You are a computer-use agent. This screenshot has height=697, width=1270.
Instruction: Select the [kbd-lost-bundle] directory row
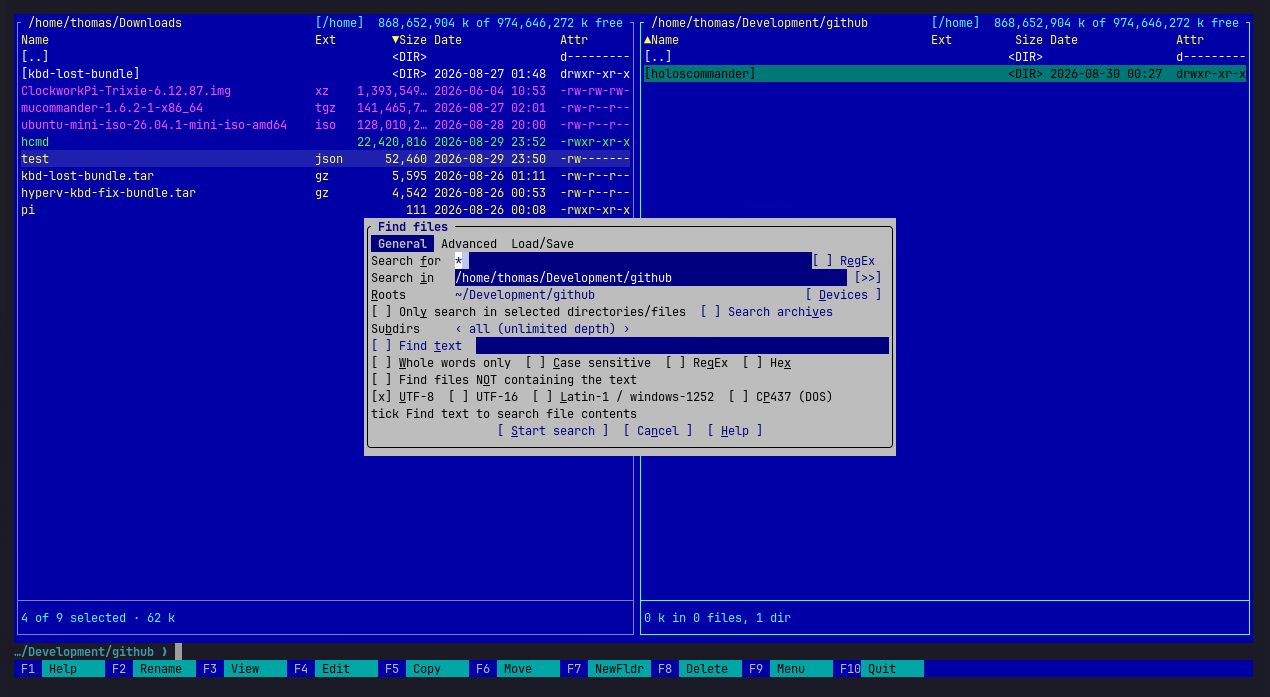(325, 74)
